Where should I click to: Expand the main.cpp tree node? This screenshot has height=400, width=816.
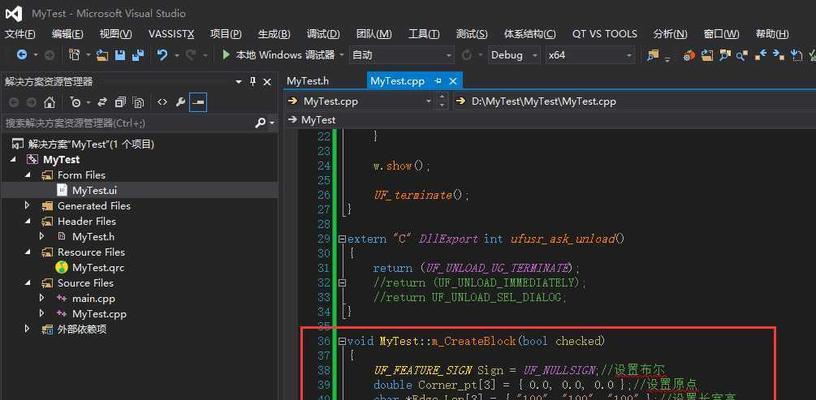[x=42, y=299]
